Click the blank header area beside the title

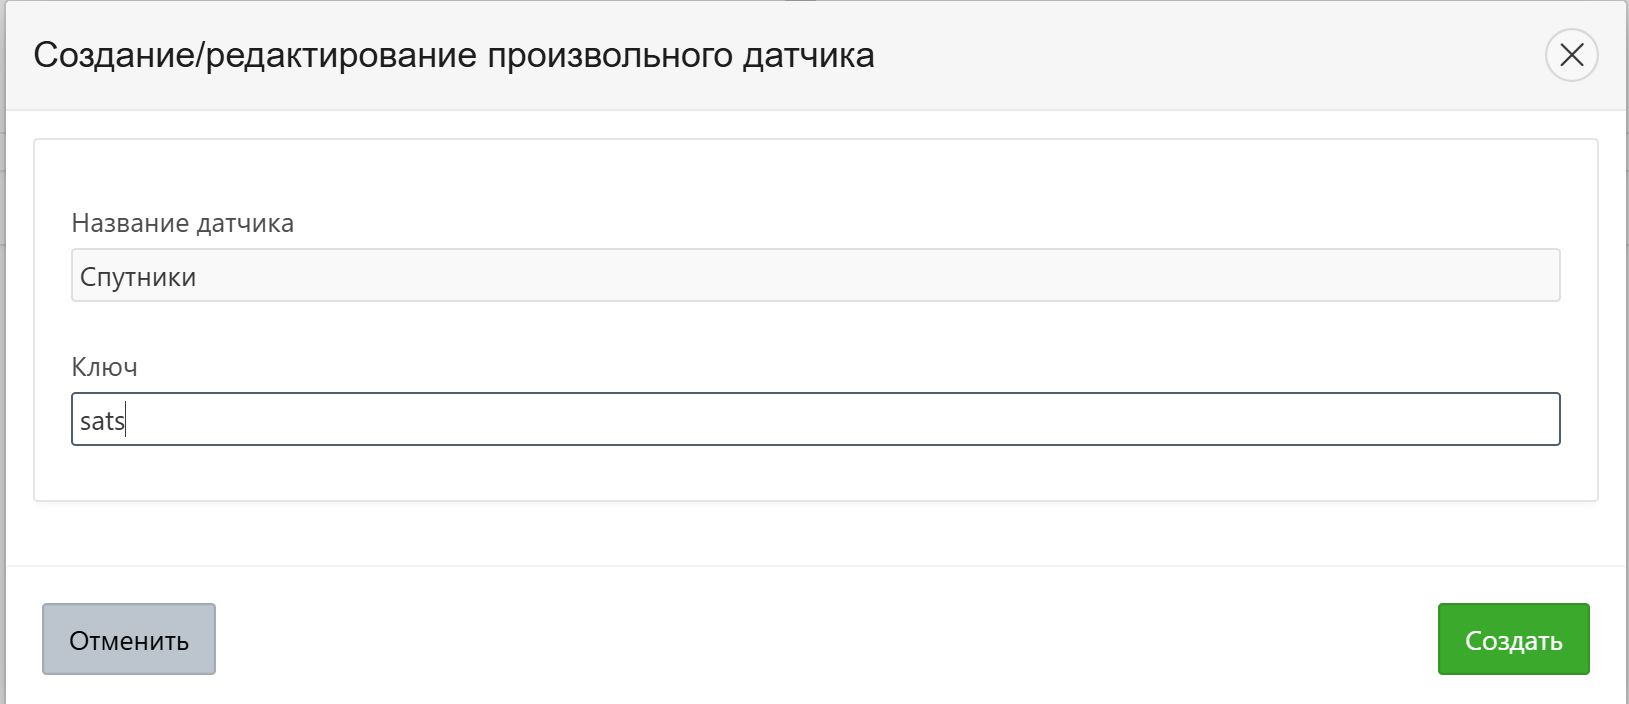coord(1200,55)
